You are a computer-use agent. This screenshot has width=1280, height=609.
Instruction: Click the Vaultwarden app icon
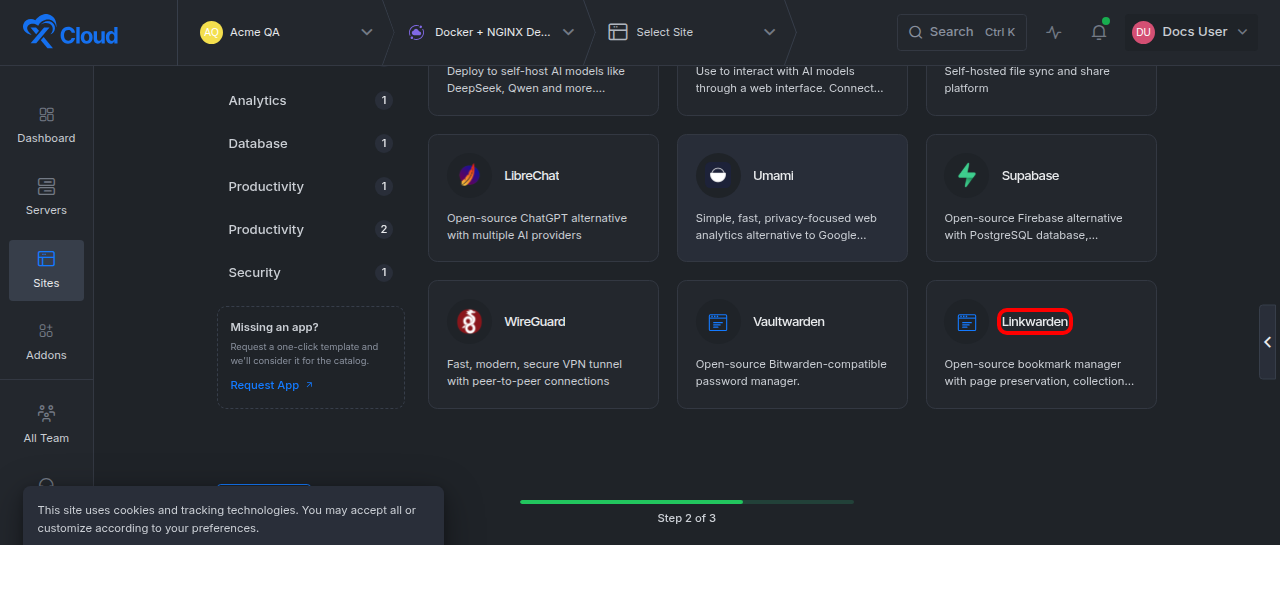click(x=718, y=322)
